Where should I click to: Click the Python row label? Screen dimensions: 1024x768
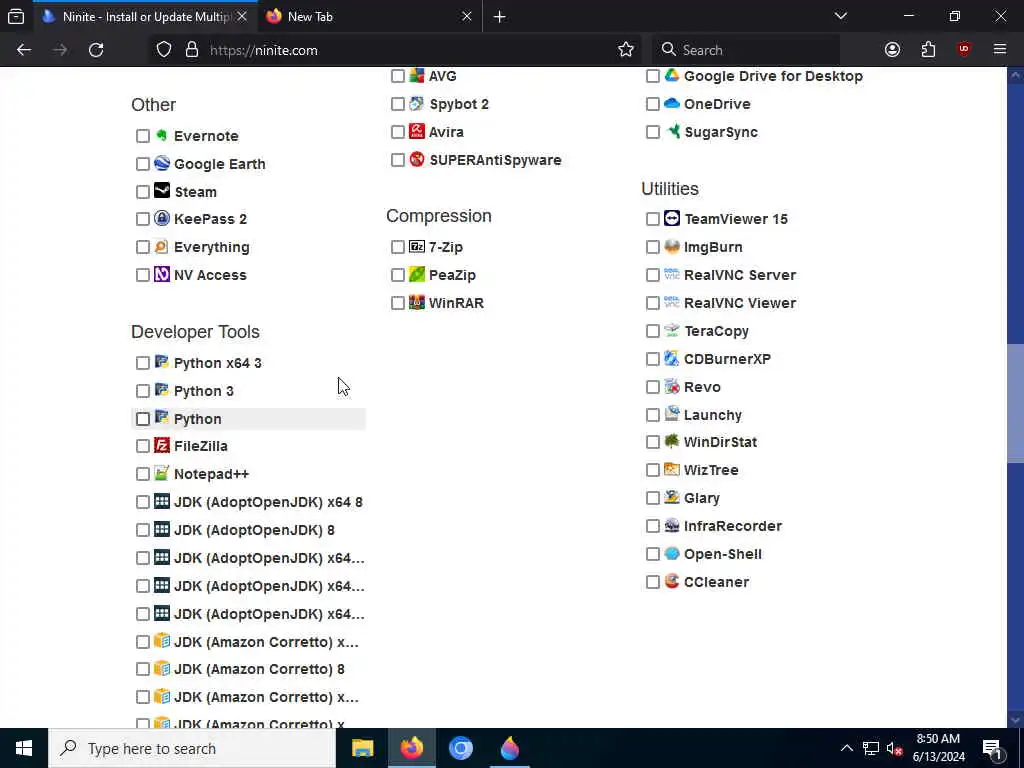point(197,419)
